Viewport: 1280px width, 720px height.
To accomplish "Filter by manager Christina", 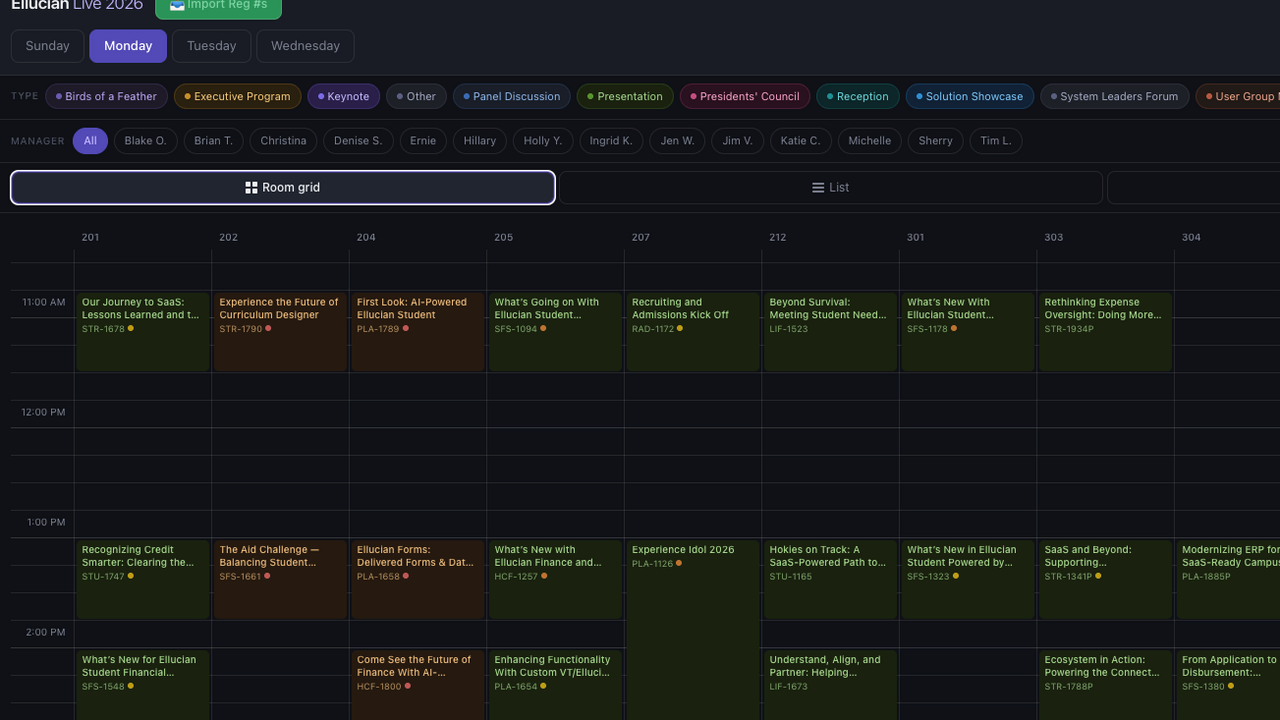I will coord(283,141).
